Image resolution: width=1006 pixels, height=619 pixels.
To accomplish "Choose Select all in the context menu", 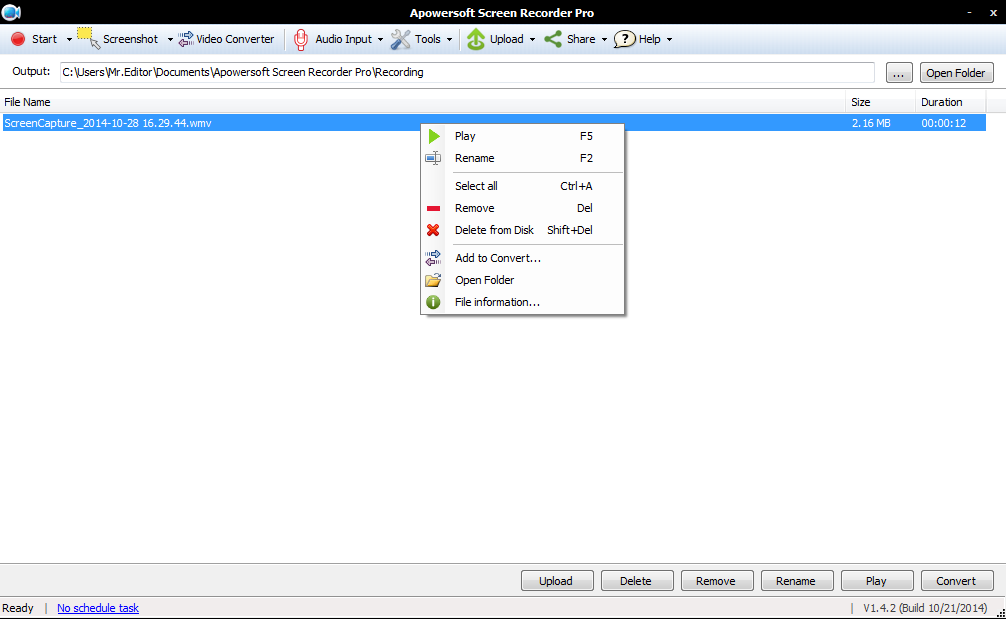I will point(522,186).
